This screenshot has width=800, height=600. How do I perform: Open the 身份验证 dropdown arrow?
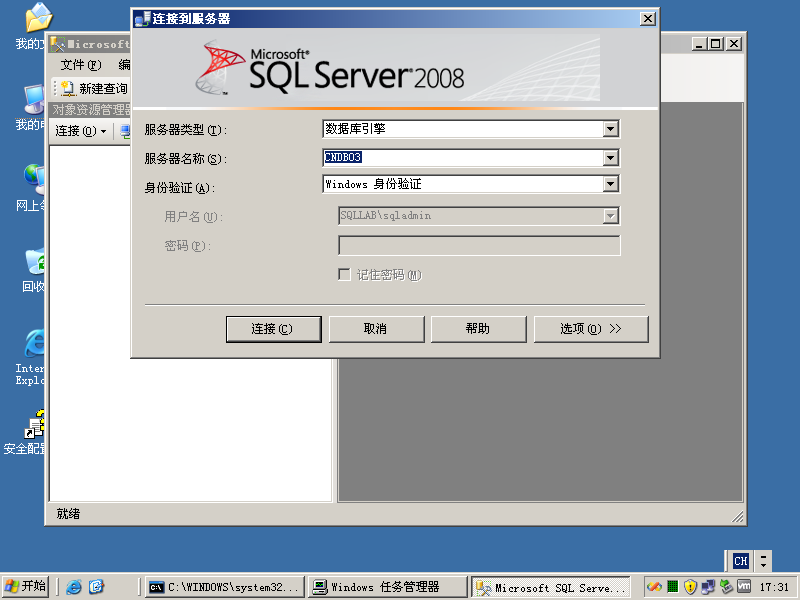click(x=611, y=184)
